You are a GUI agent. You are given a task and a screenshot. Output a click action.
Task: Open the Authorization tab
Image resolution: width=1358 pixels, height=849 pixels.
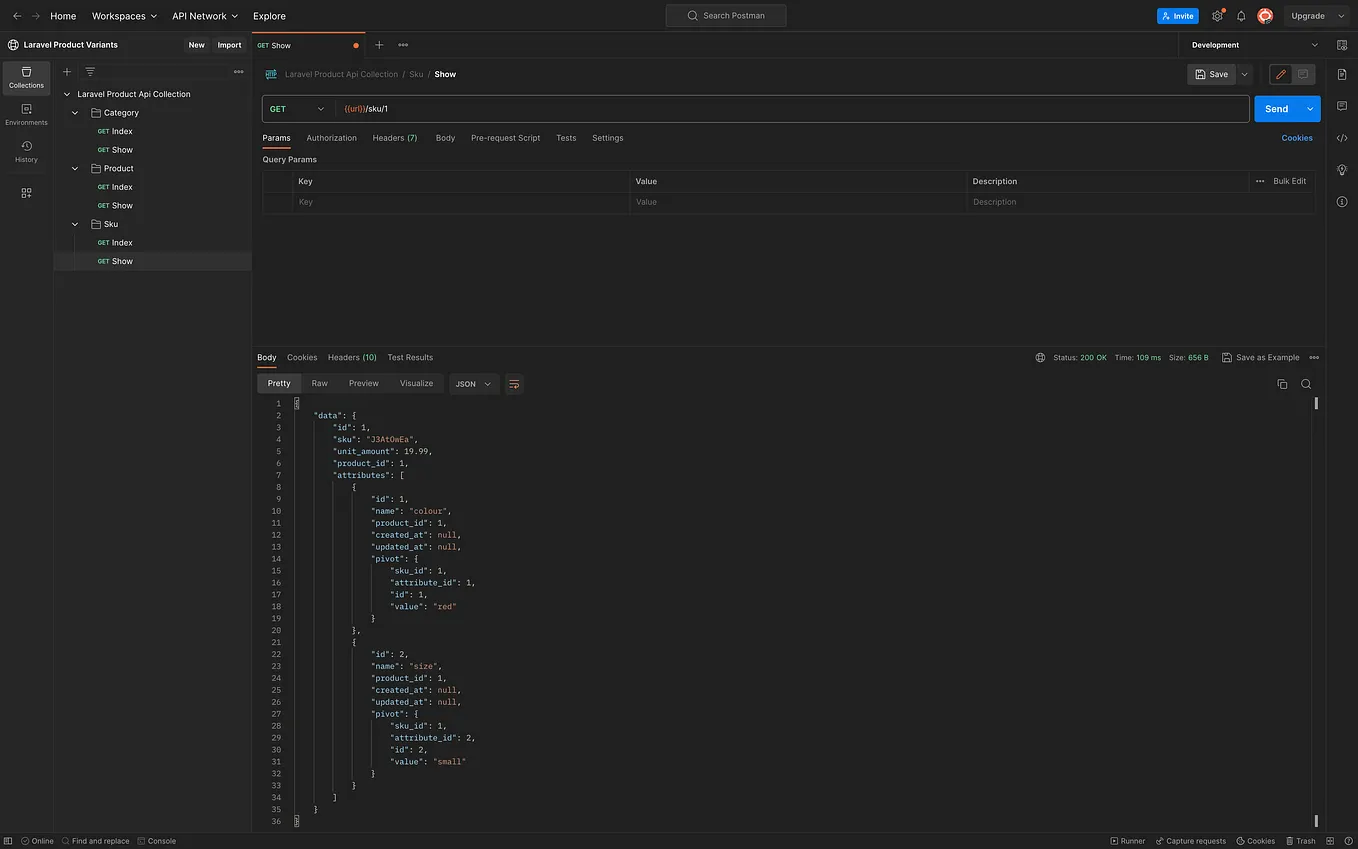331,138
